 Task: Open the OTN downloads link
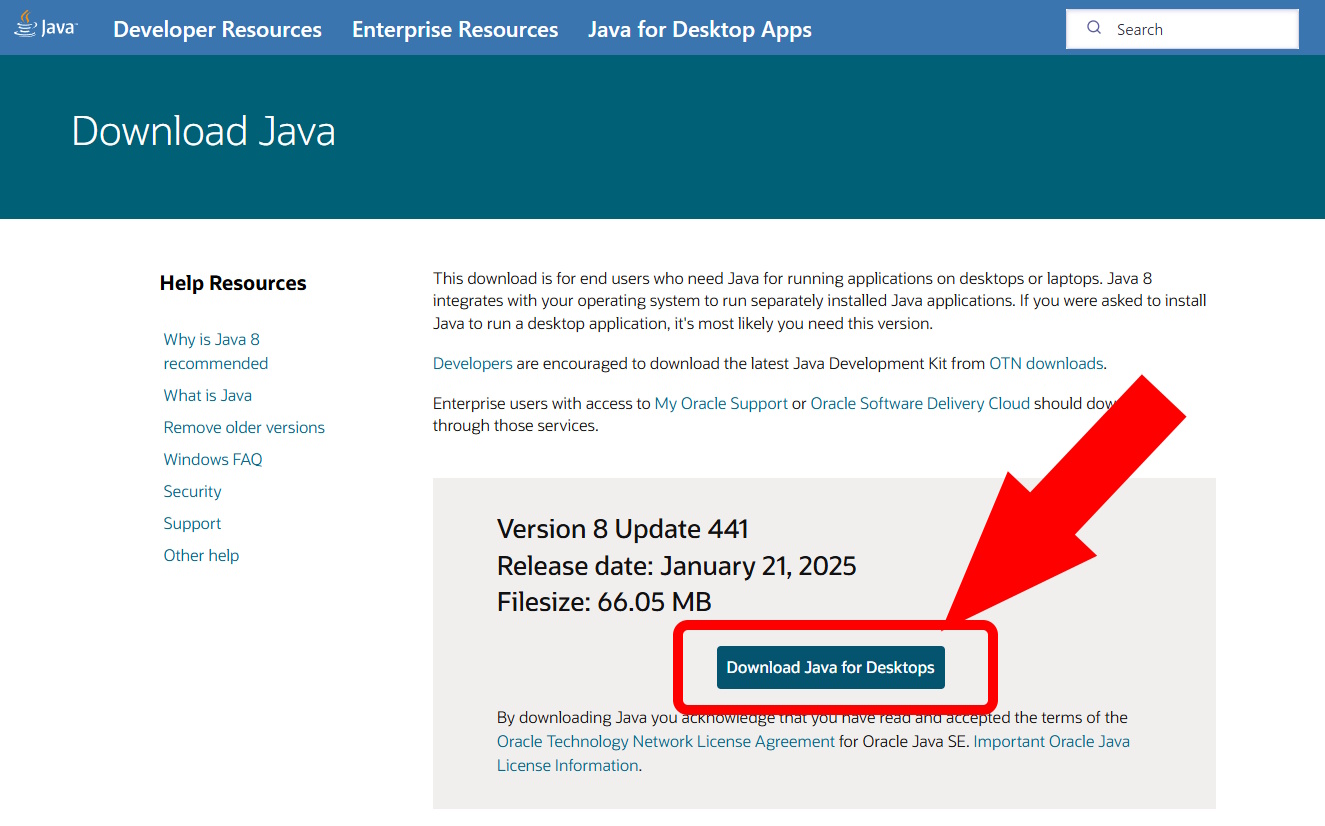[x=1046, y=363]
